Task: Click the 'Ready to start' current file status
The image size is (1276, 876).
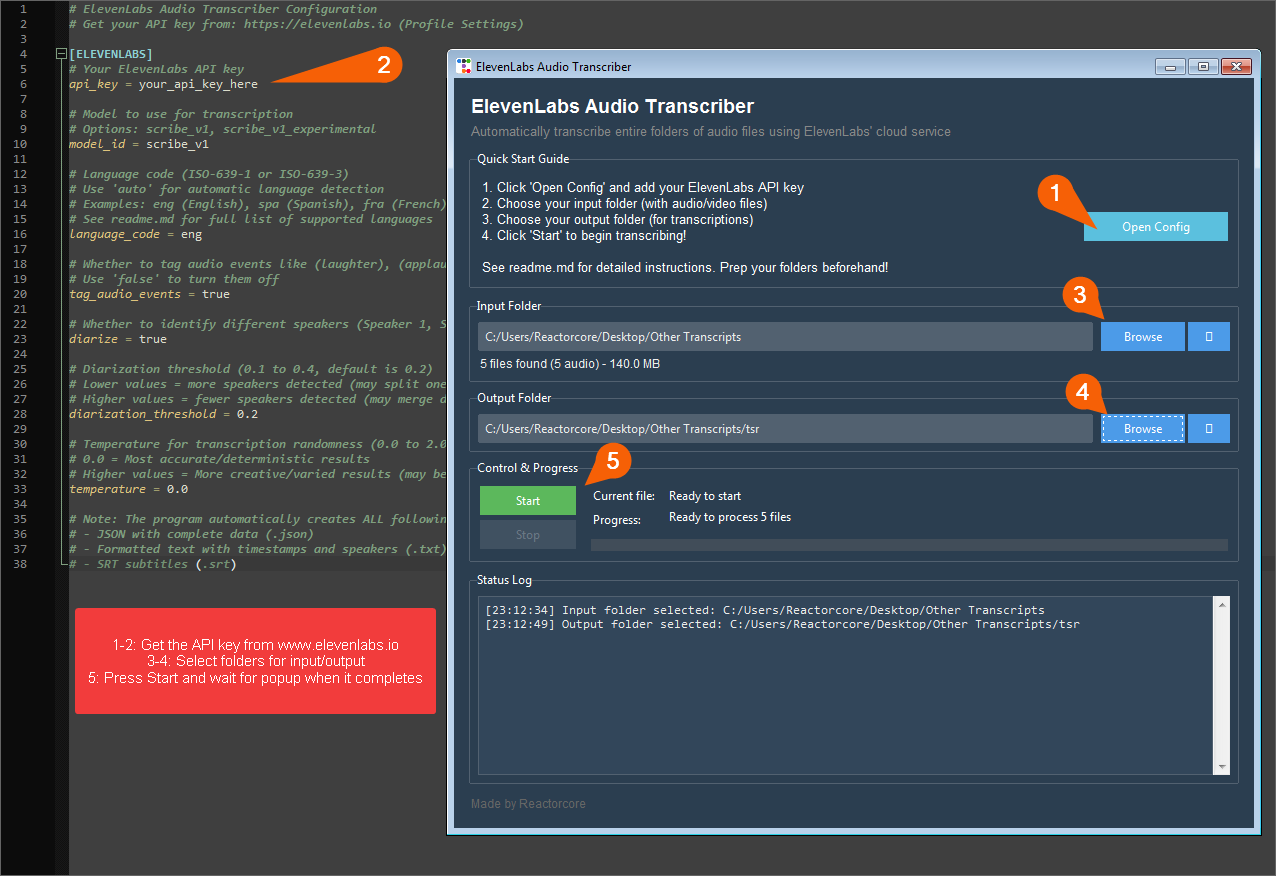Action: (x=705, y=496)
